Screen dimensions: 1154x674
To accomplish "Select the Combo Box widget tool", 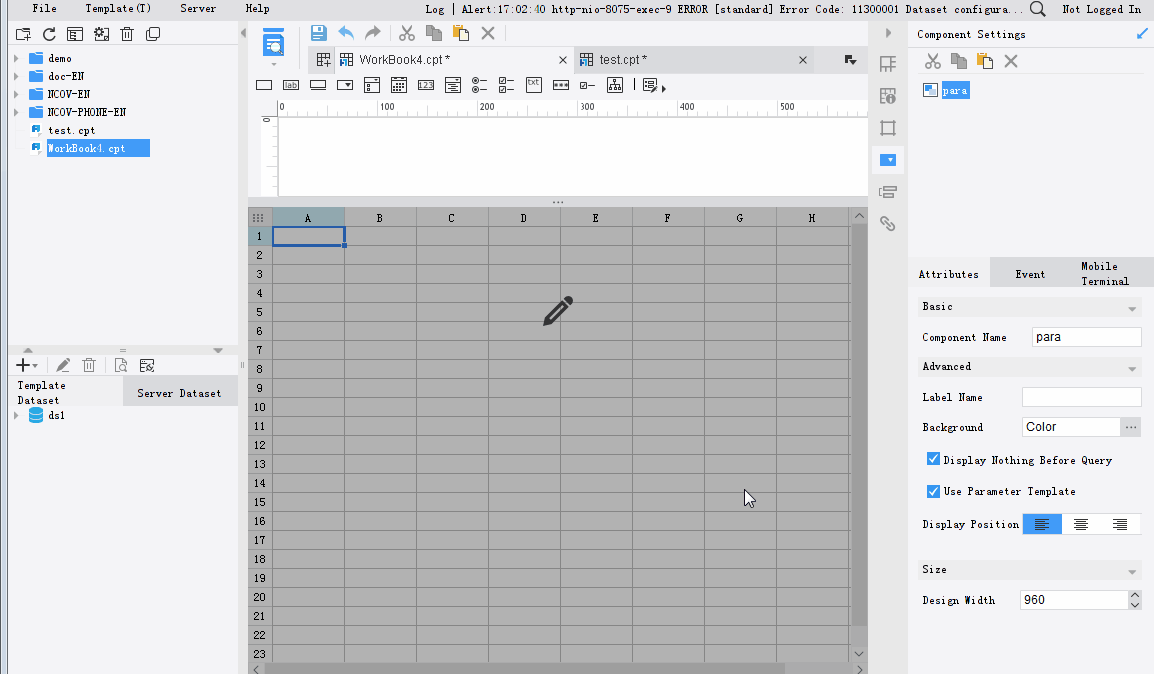I will 344,85.
